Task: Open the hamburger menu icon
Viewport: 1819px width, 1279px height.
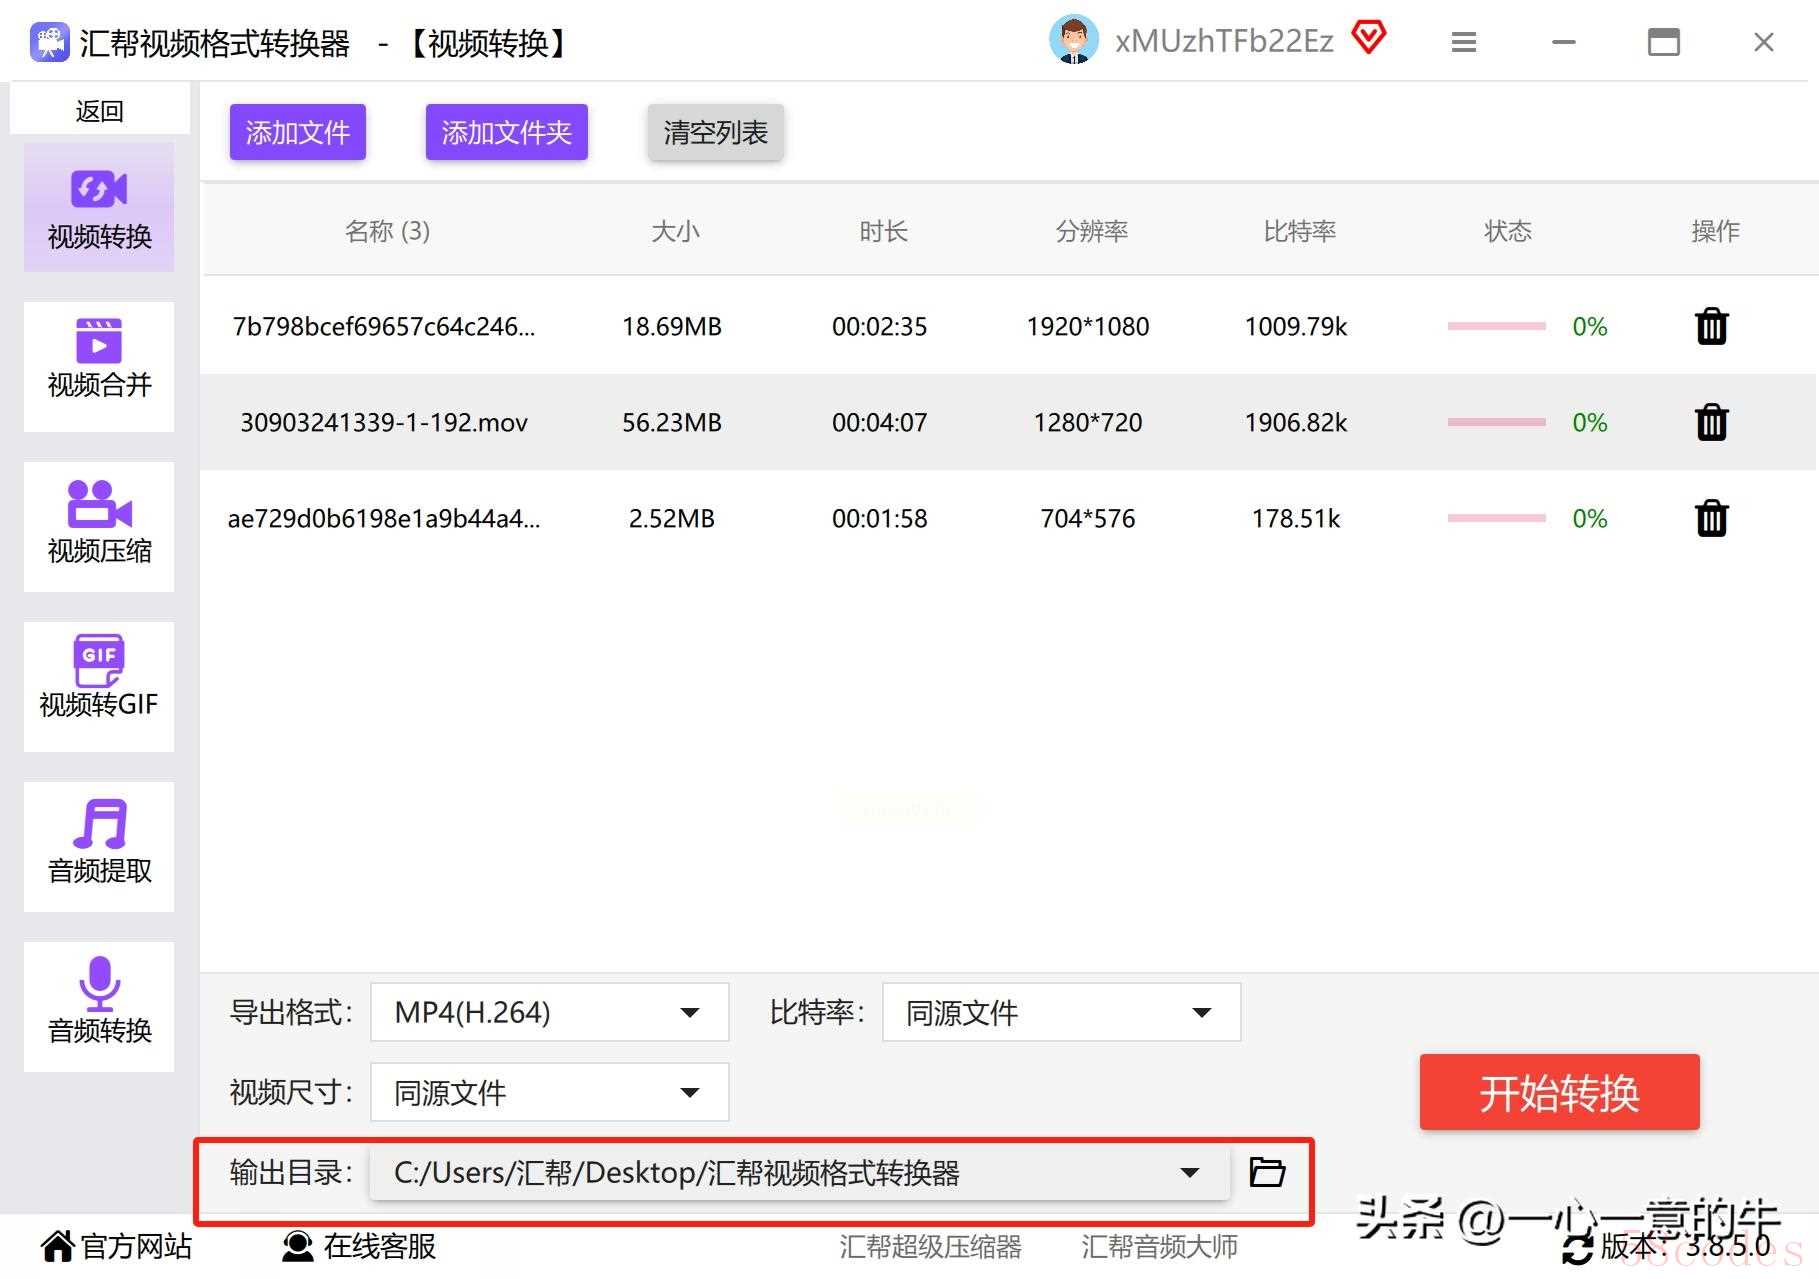Action: tap(1464, 42)
